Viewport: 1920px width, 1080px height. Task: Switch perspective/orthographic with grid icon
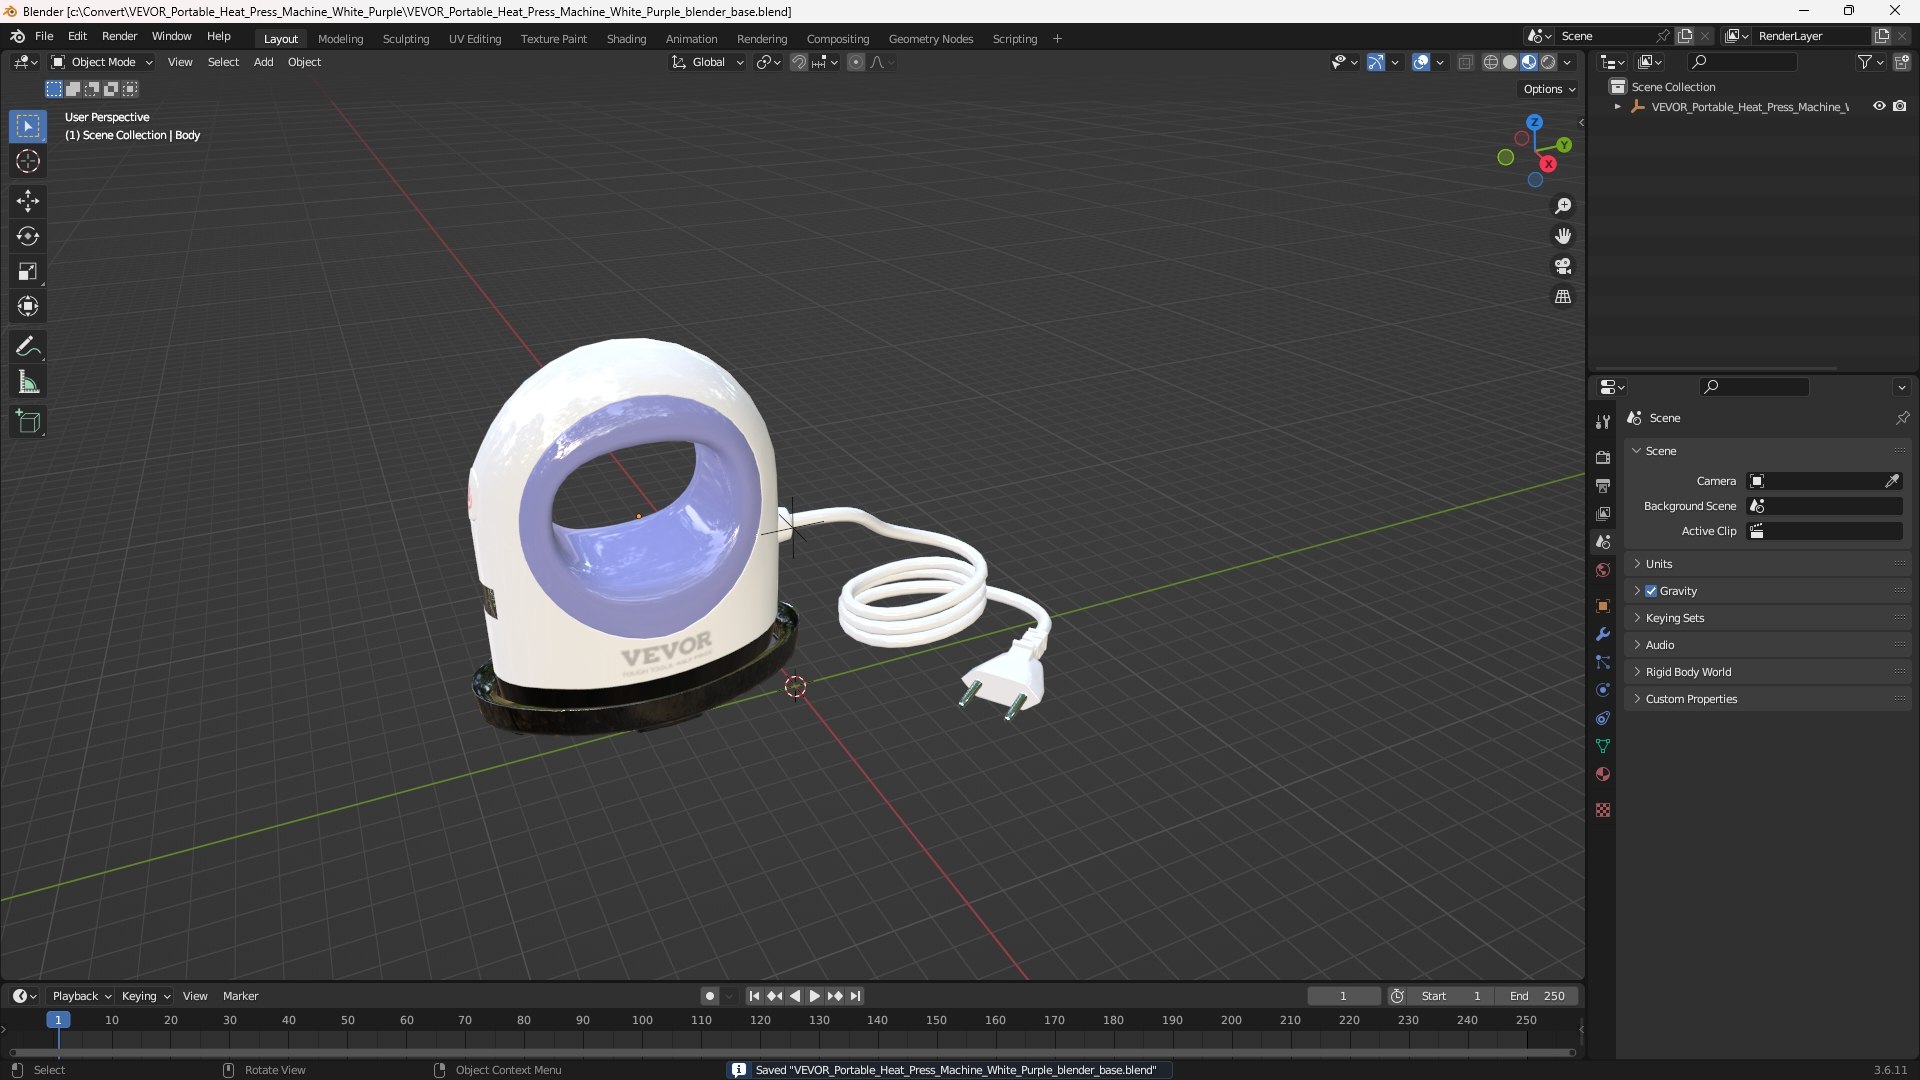pos(1563,297)
